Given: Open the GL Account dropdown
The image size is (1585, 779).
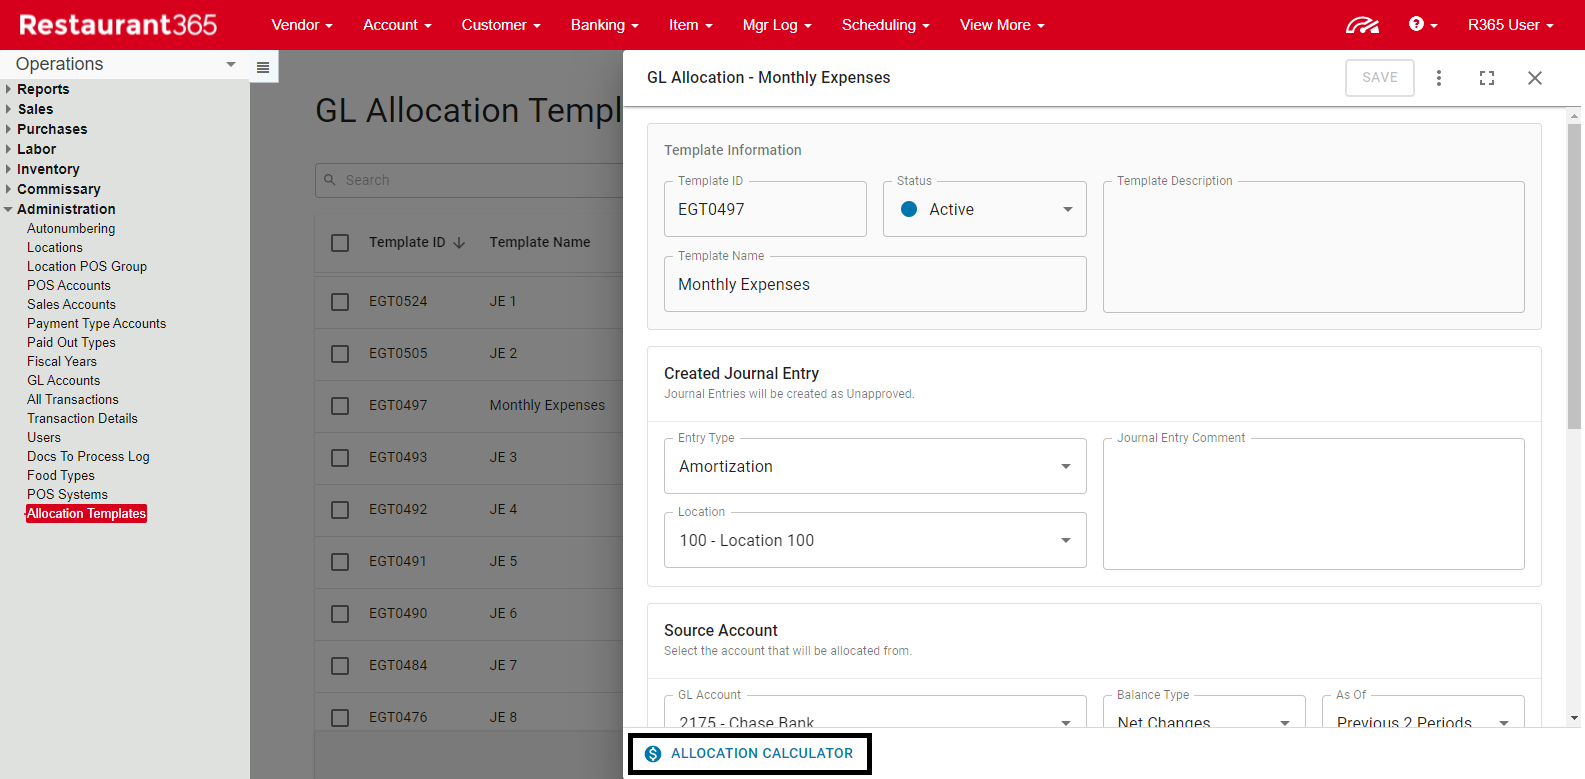Looking at the screenshot, I should (x=875, y=712).
